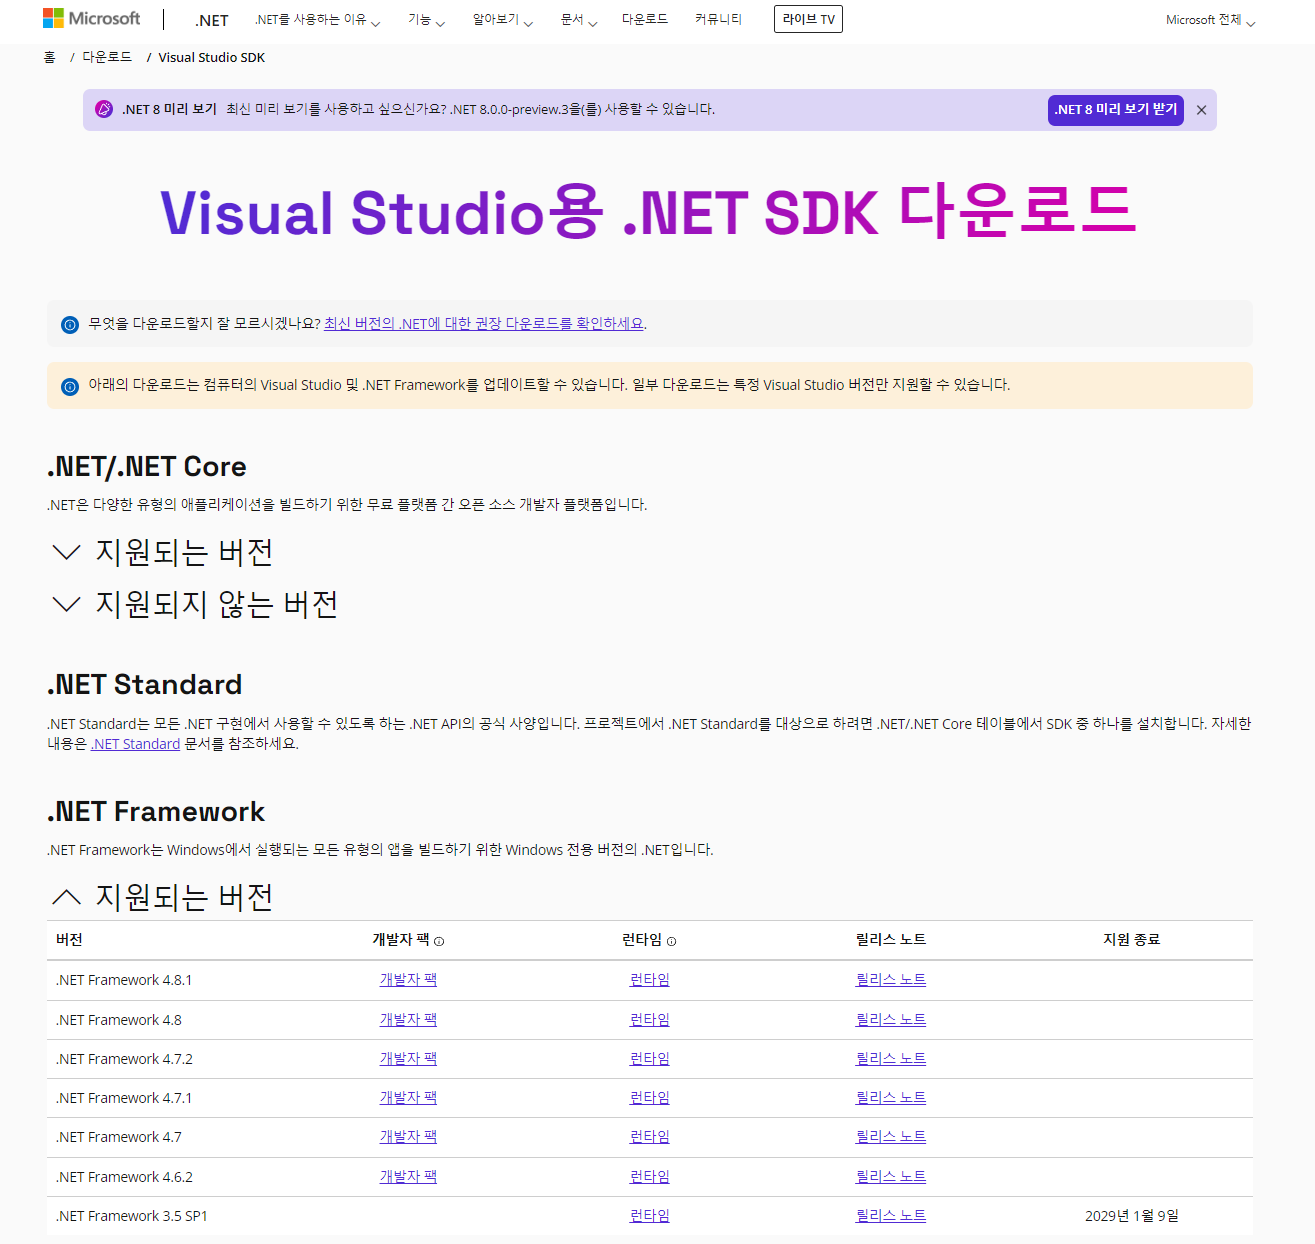This screenshot has height=1244, width=1315.
Task: Open the recommended latest .NET downloads link
Action: tap(483, 323)
